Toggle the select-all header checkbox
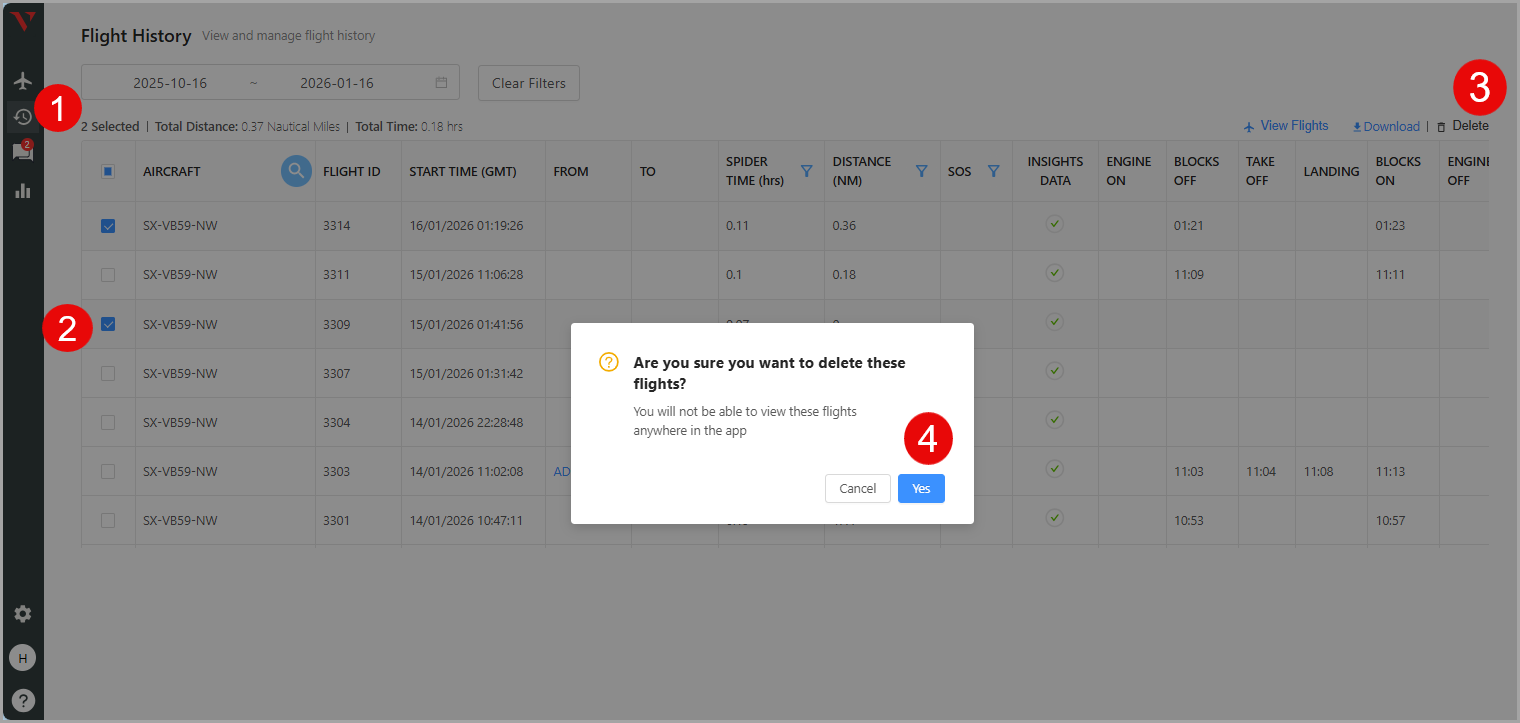 pyautogui.click(x=108, y=171)
